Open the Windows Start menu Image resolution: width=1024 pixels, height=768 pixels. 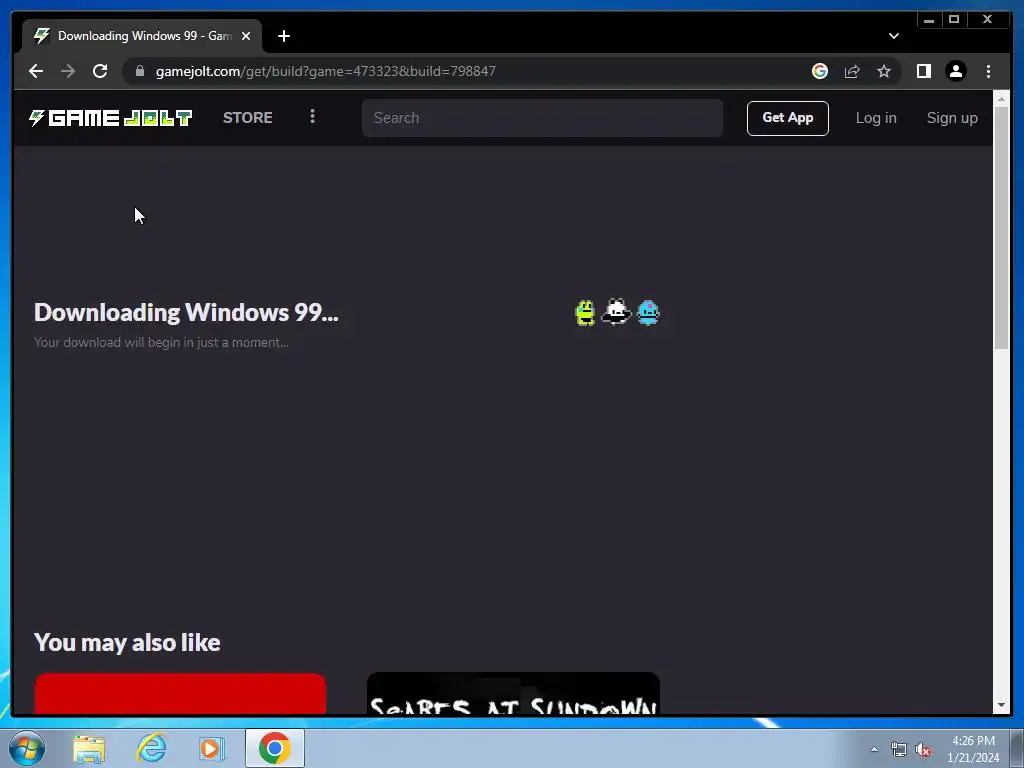27,748
